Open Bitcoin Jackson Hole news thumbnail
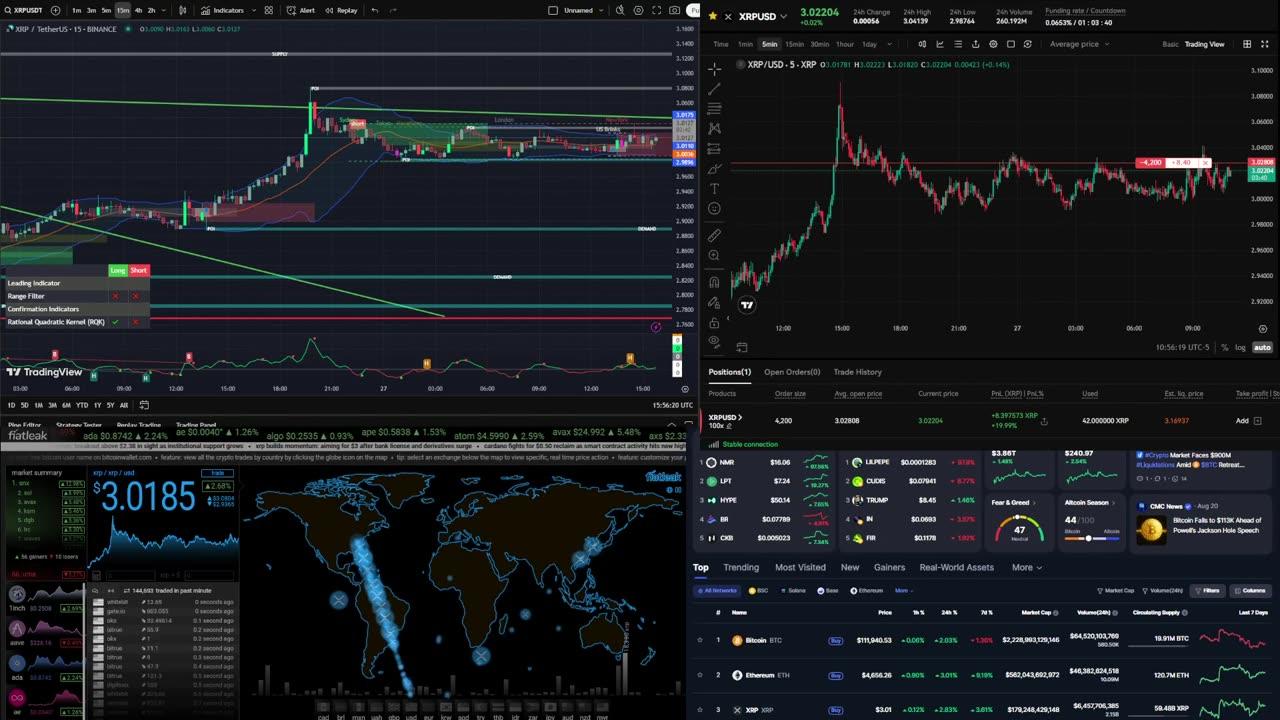Viewport: 1280px width, 720px height. 1151,530
